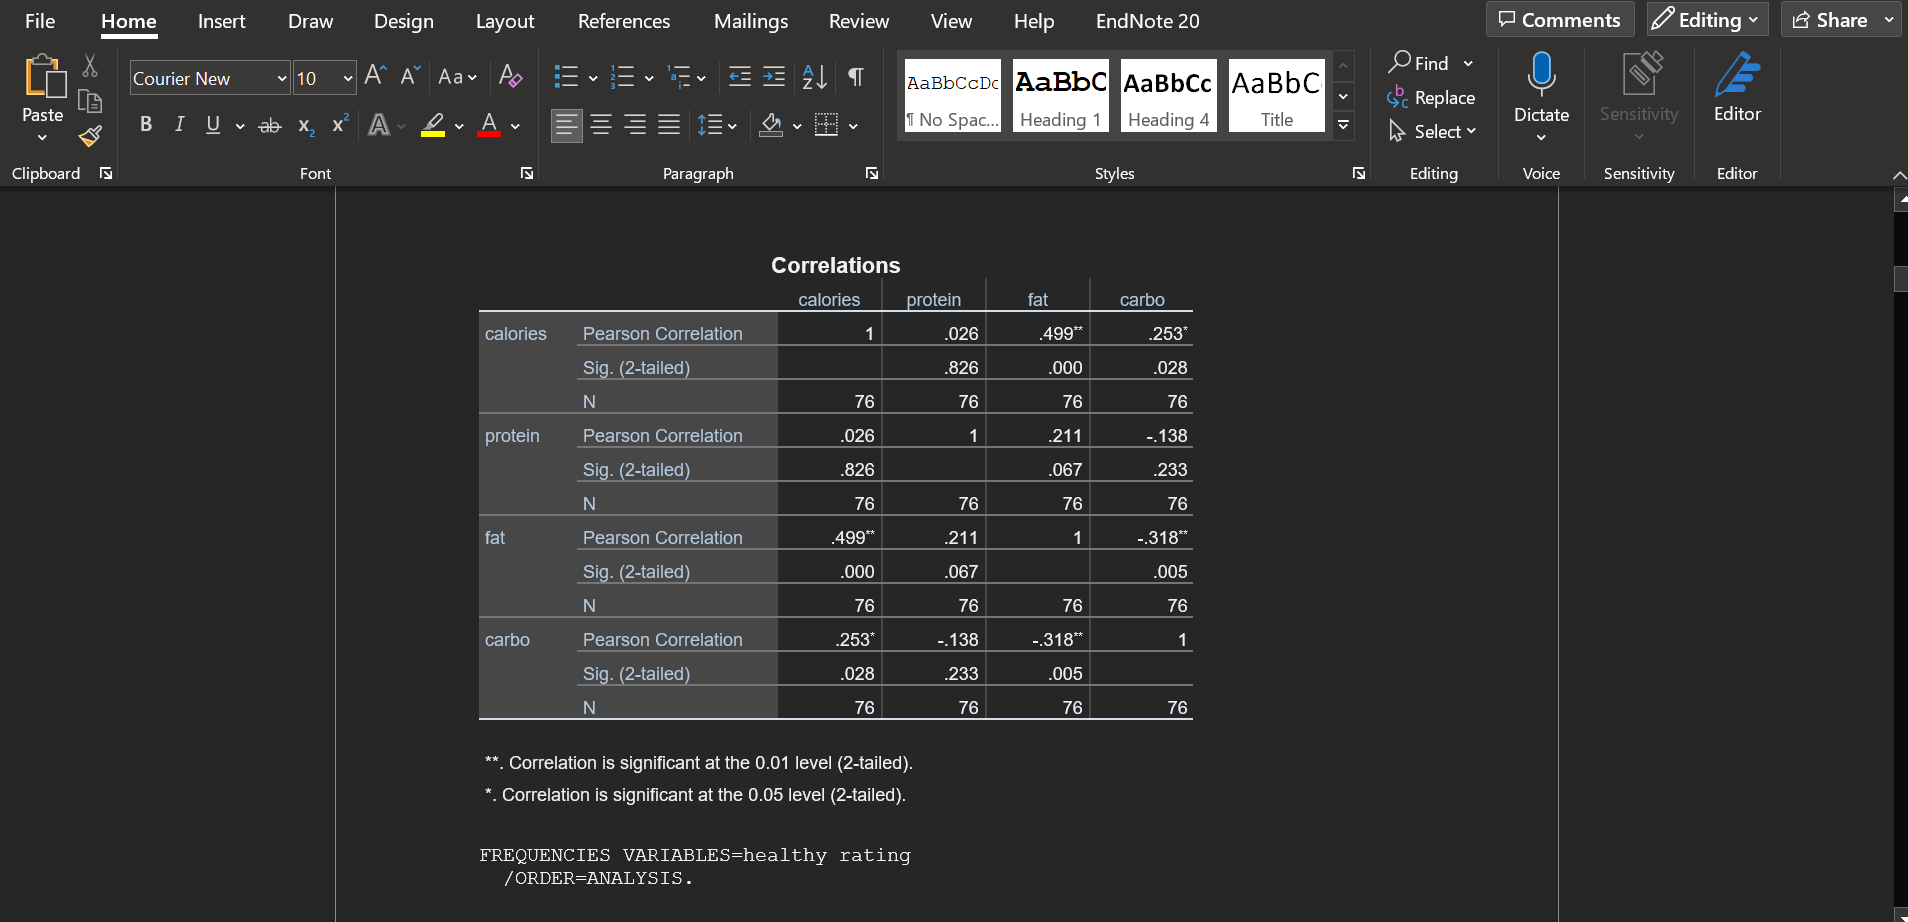Toggle justify paragraph alignment
Image resolution: width=1908 pixels, height=922 pixels.
coord(669,125)
